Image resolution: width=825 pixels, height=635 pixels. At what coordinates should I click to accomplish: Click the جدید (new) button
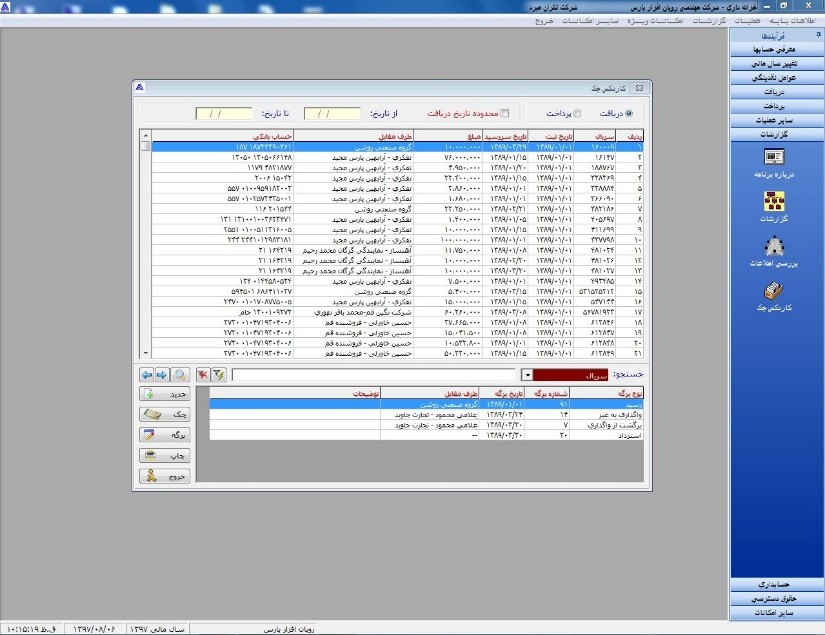(x=165, y=394)
